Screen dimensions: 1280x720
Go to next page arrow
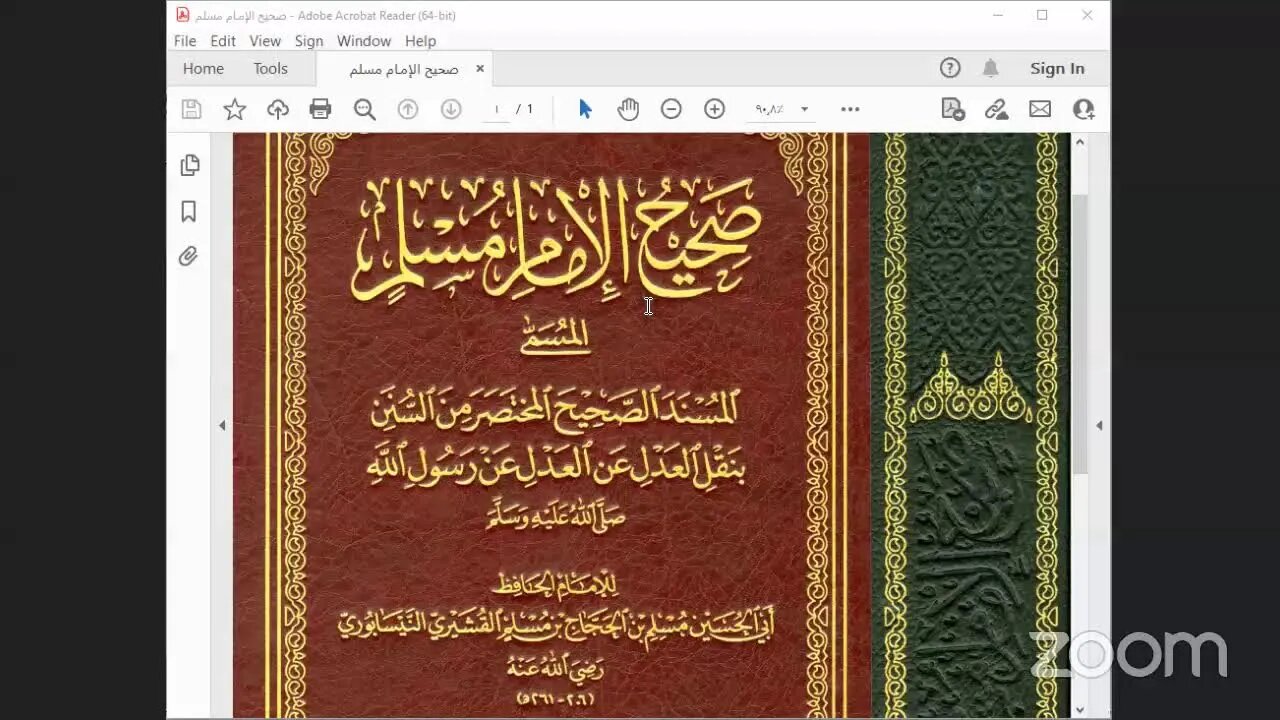tap(451, 109)
